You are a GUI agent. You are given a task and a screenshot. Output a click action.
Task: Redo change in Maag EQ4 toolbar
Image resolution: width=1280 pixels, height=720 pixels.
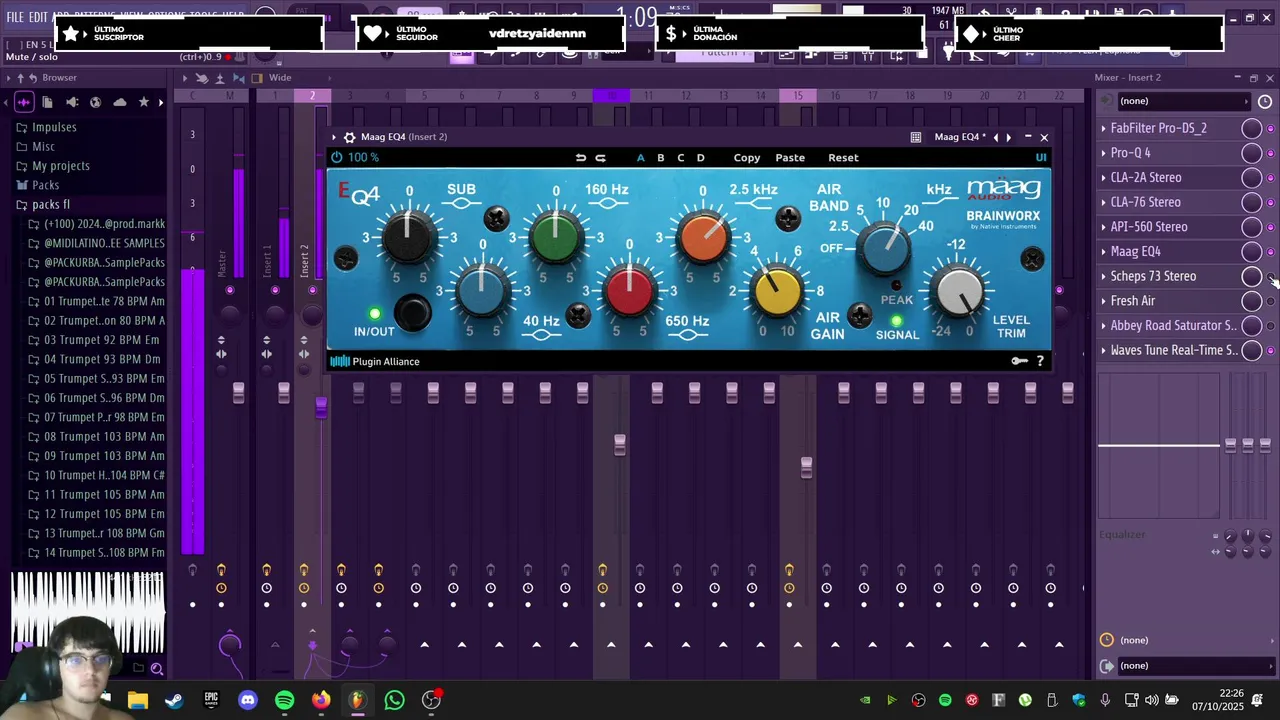coord(601,157)
